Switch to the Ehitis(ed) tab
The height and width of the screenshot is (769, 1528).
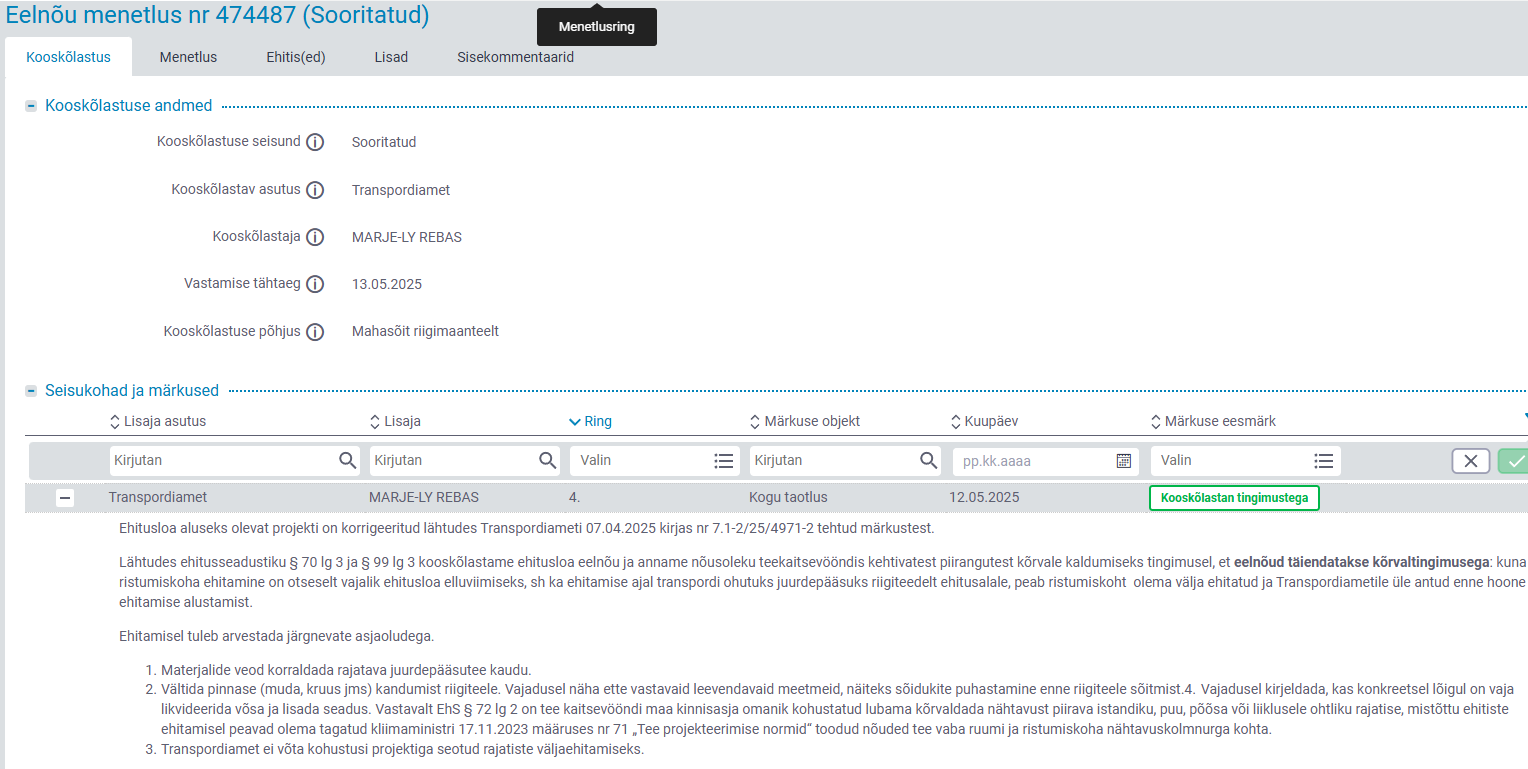pyautogui.click(x=296, y=57)
